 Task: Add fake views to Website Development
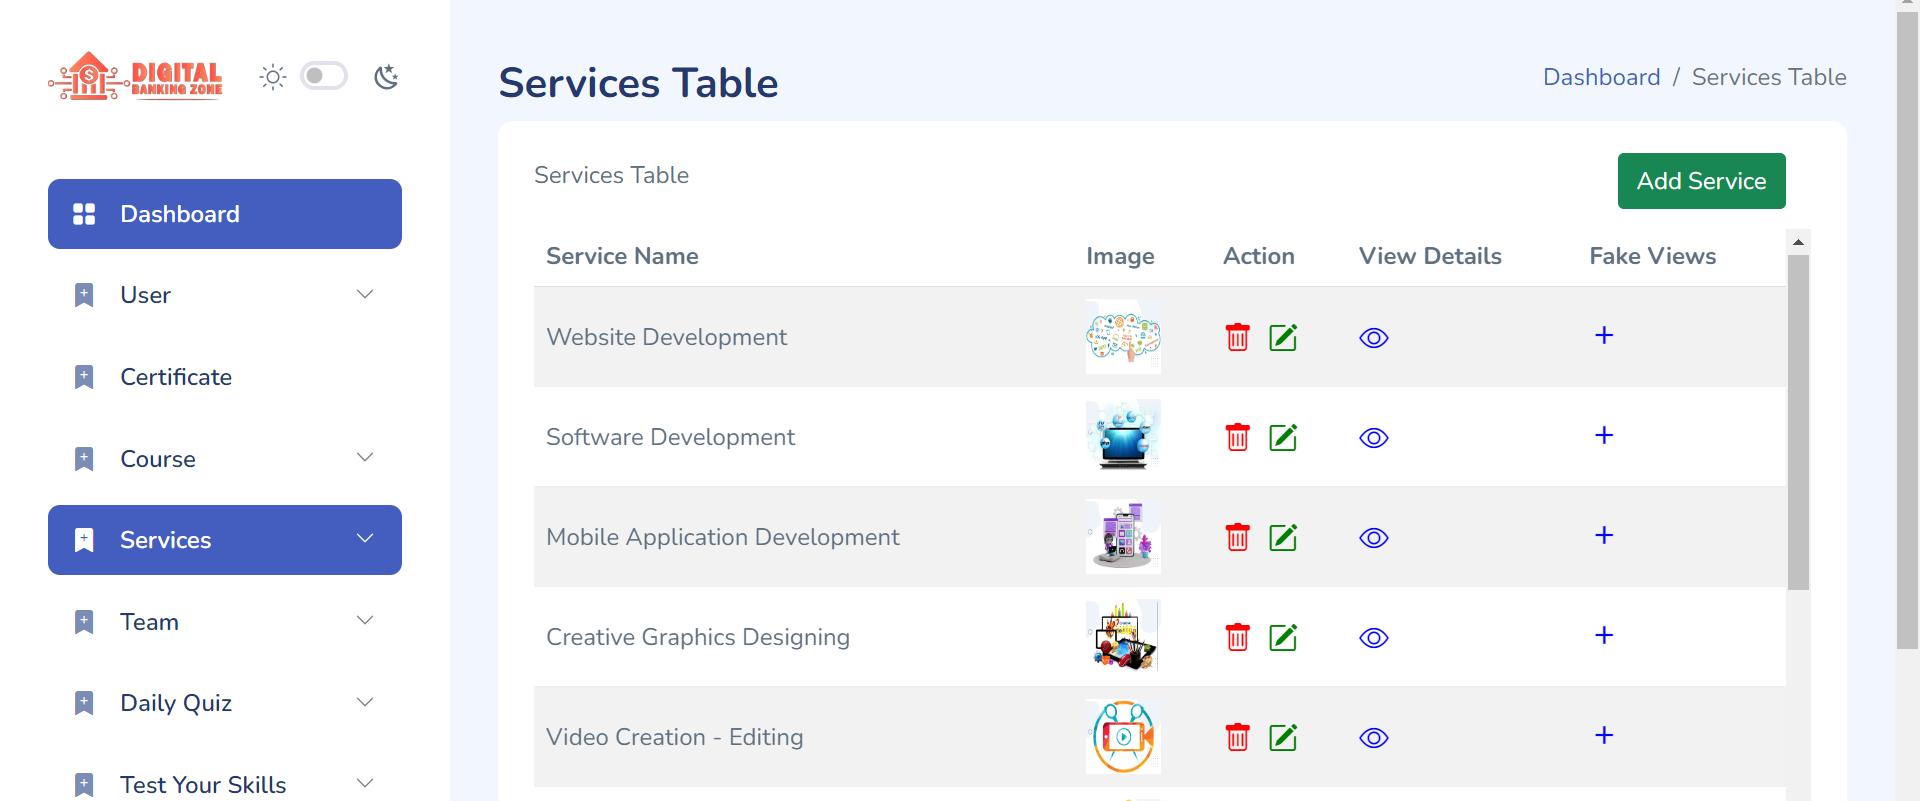pos(1603,336)
